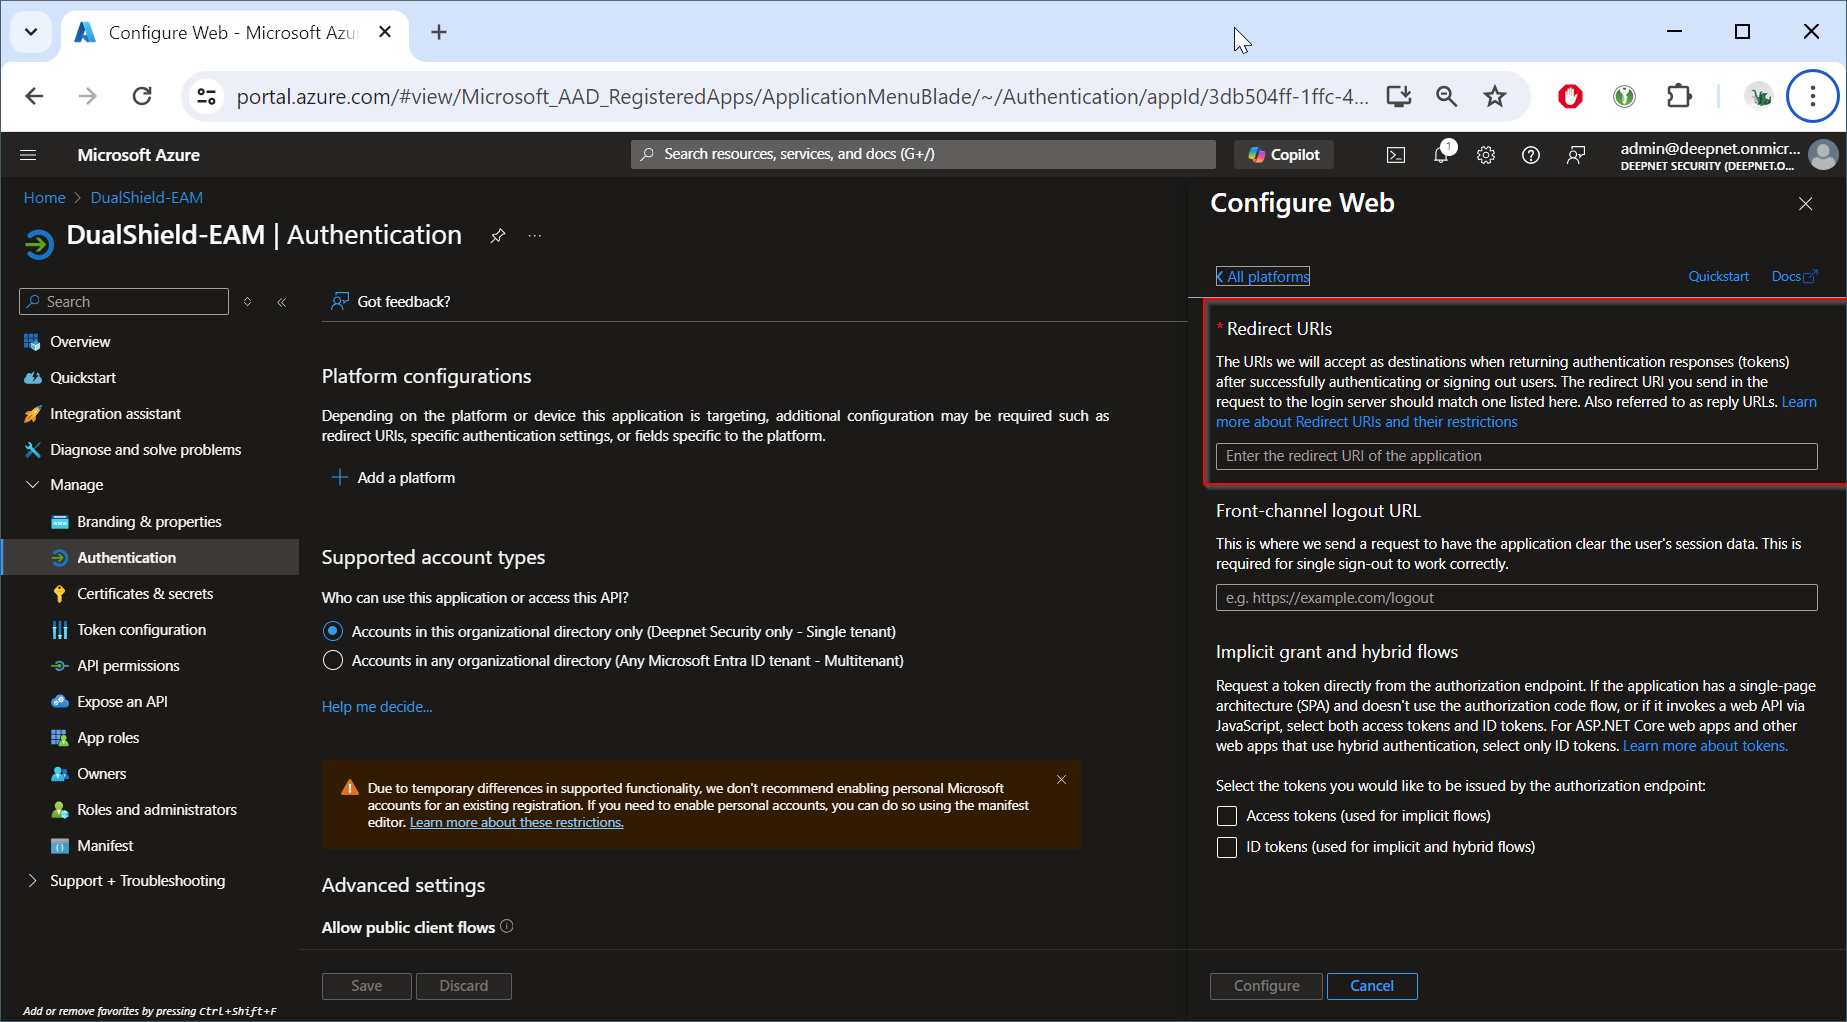Go to API permissions

coord(128,666)
